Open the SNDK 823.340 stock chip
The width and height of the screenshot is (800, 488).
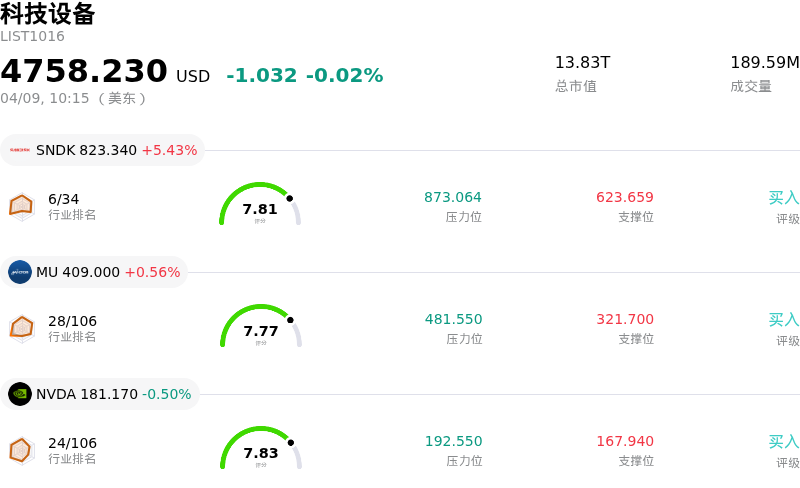pos(103,150)
